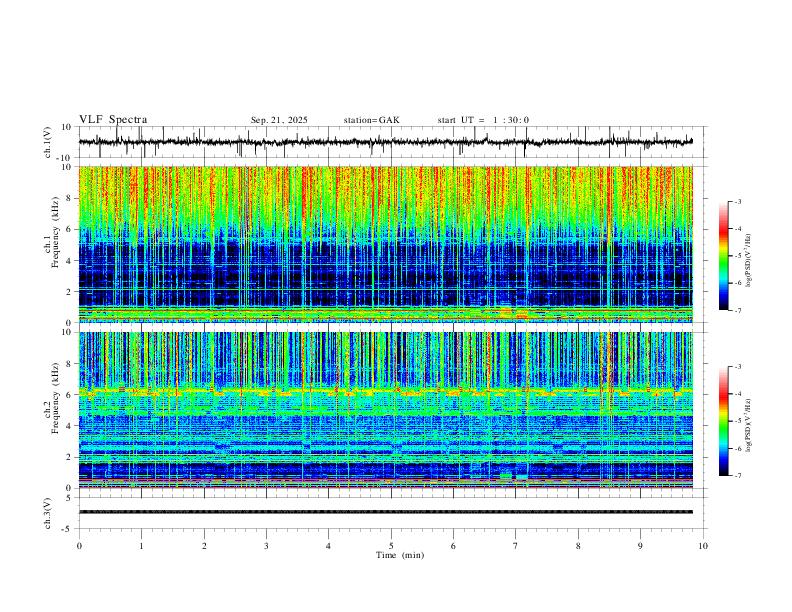Image resolution: width=792 pixels, height=612 pixels.
Task: Click the ch.1 voltage waveform trace panel
Action: 392,142
